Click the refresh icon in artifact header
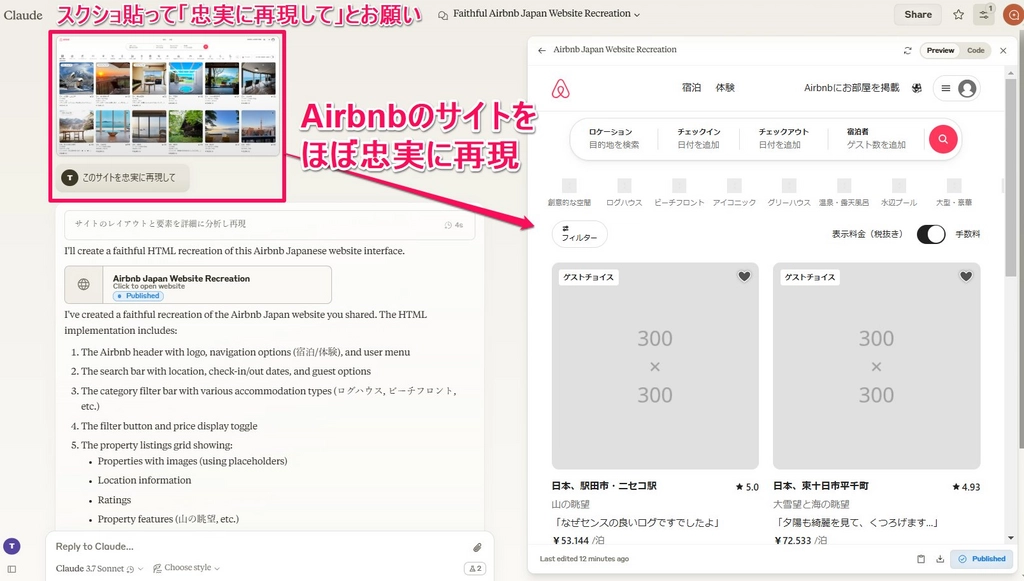1024x581 pixels. pyautogui.click(x=907, y=50)
